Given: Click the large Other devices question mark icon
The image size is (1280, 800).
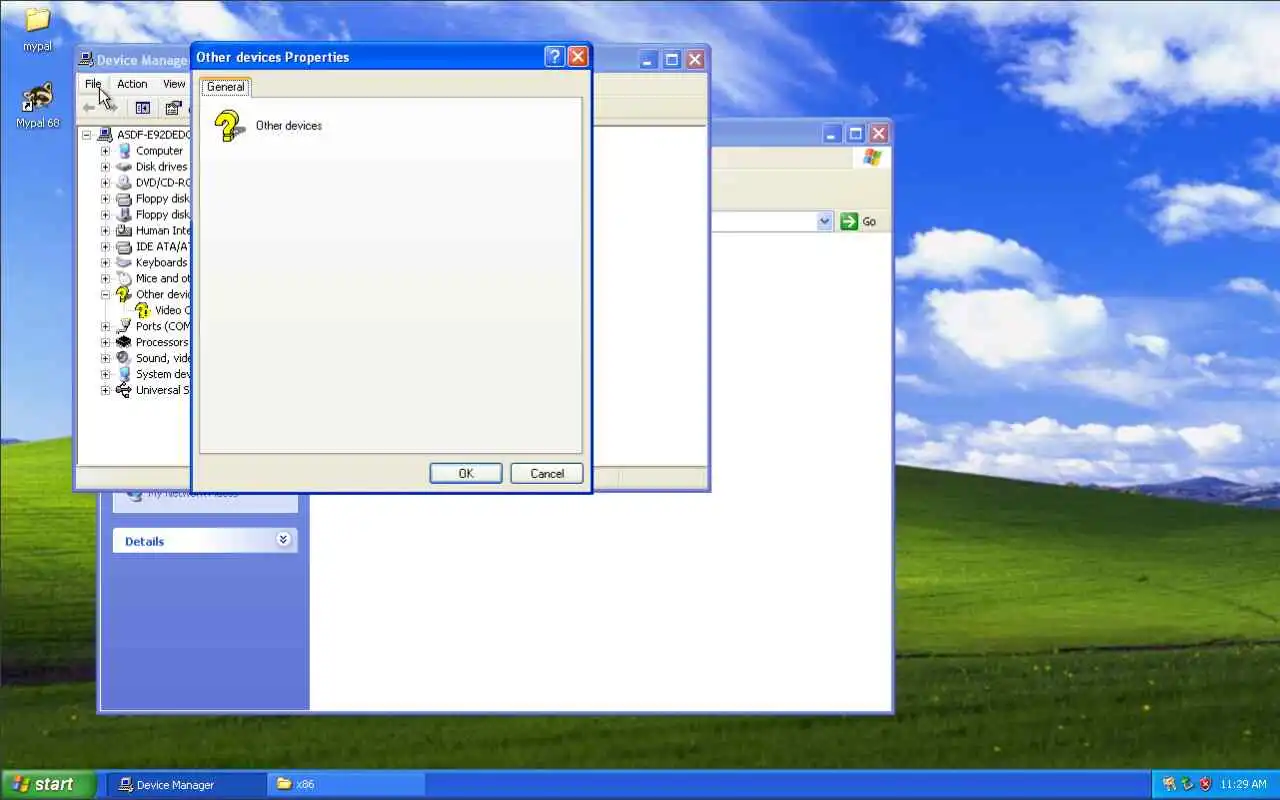Looking at the screenshot, I should pos(229,126).
